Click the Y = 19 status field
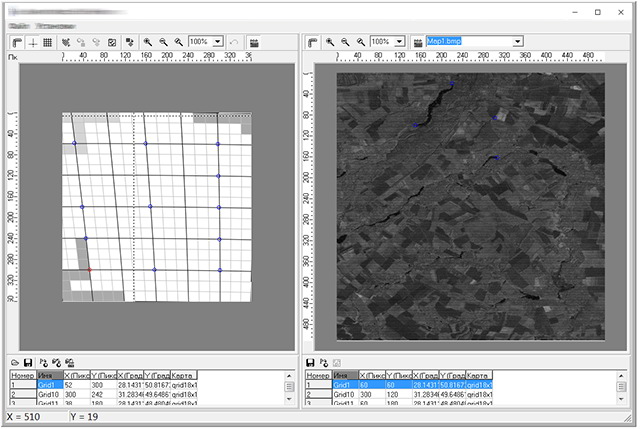 tap(84, 417)
